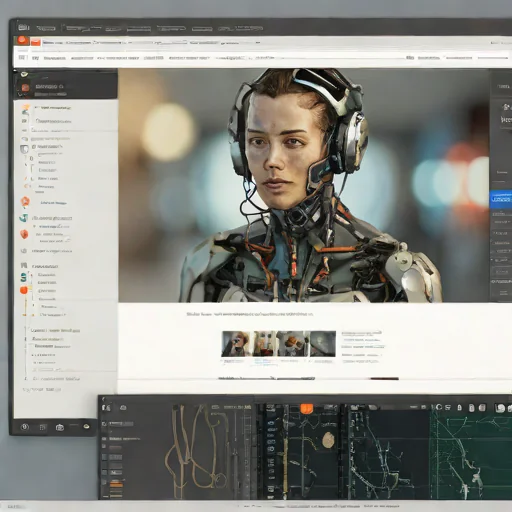The height and width of the screenshot is (512, 512).
Task: Click the cloud-shaped icon at the bottom window's top left
Action: coord(123,407)
